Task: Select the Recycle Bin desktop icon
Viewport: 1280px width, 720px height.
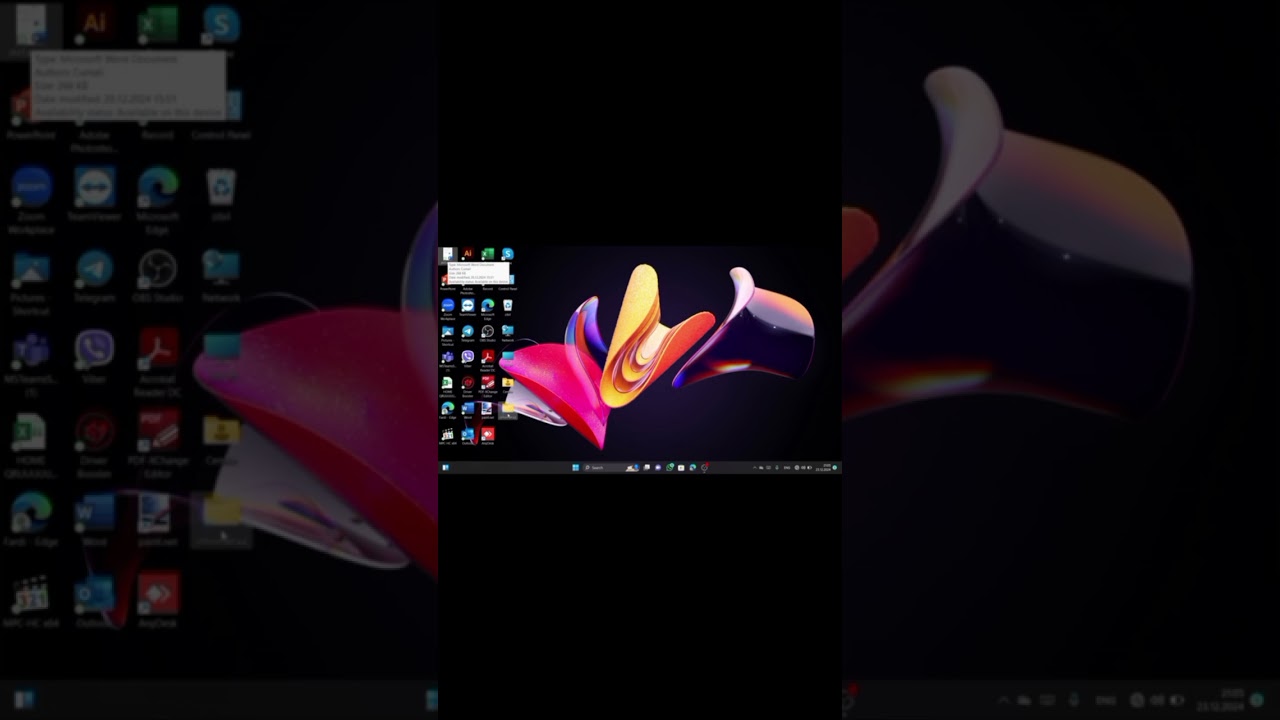Action: point(508,304)
